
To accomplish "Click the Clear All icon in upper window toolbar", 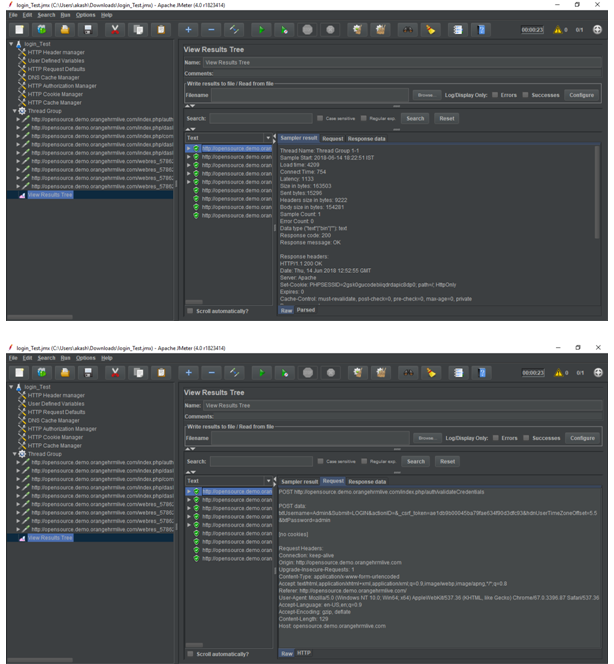I will tap(381, 30).
